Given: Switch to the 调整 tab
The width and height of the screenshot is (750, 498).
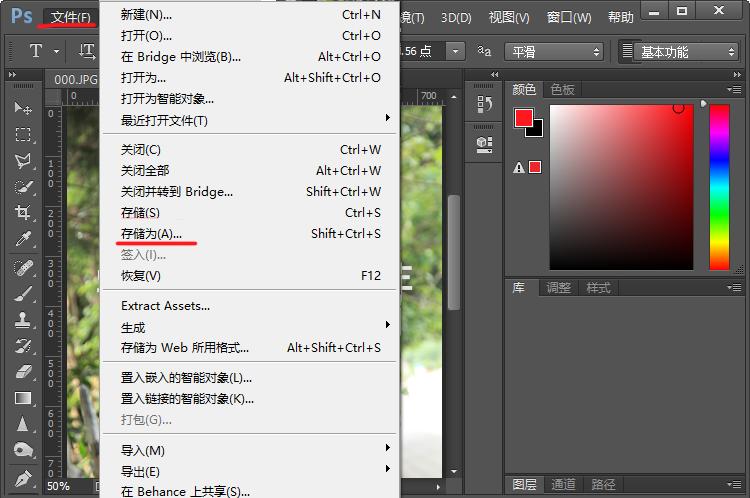Looking at the screenshot, I should pyautogui.click(x=559, y=288).
